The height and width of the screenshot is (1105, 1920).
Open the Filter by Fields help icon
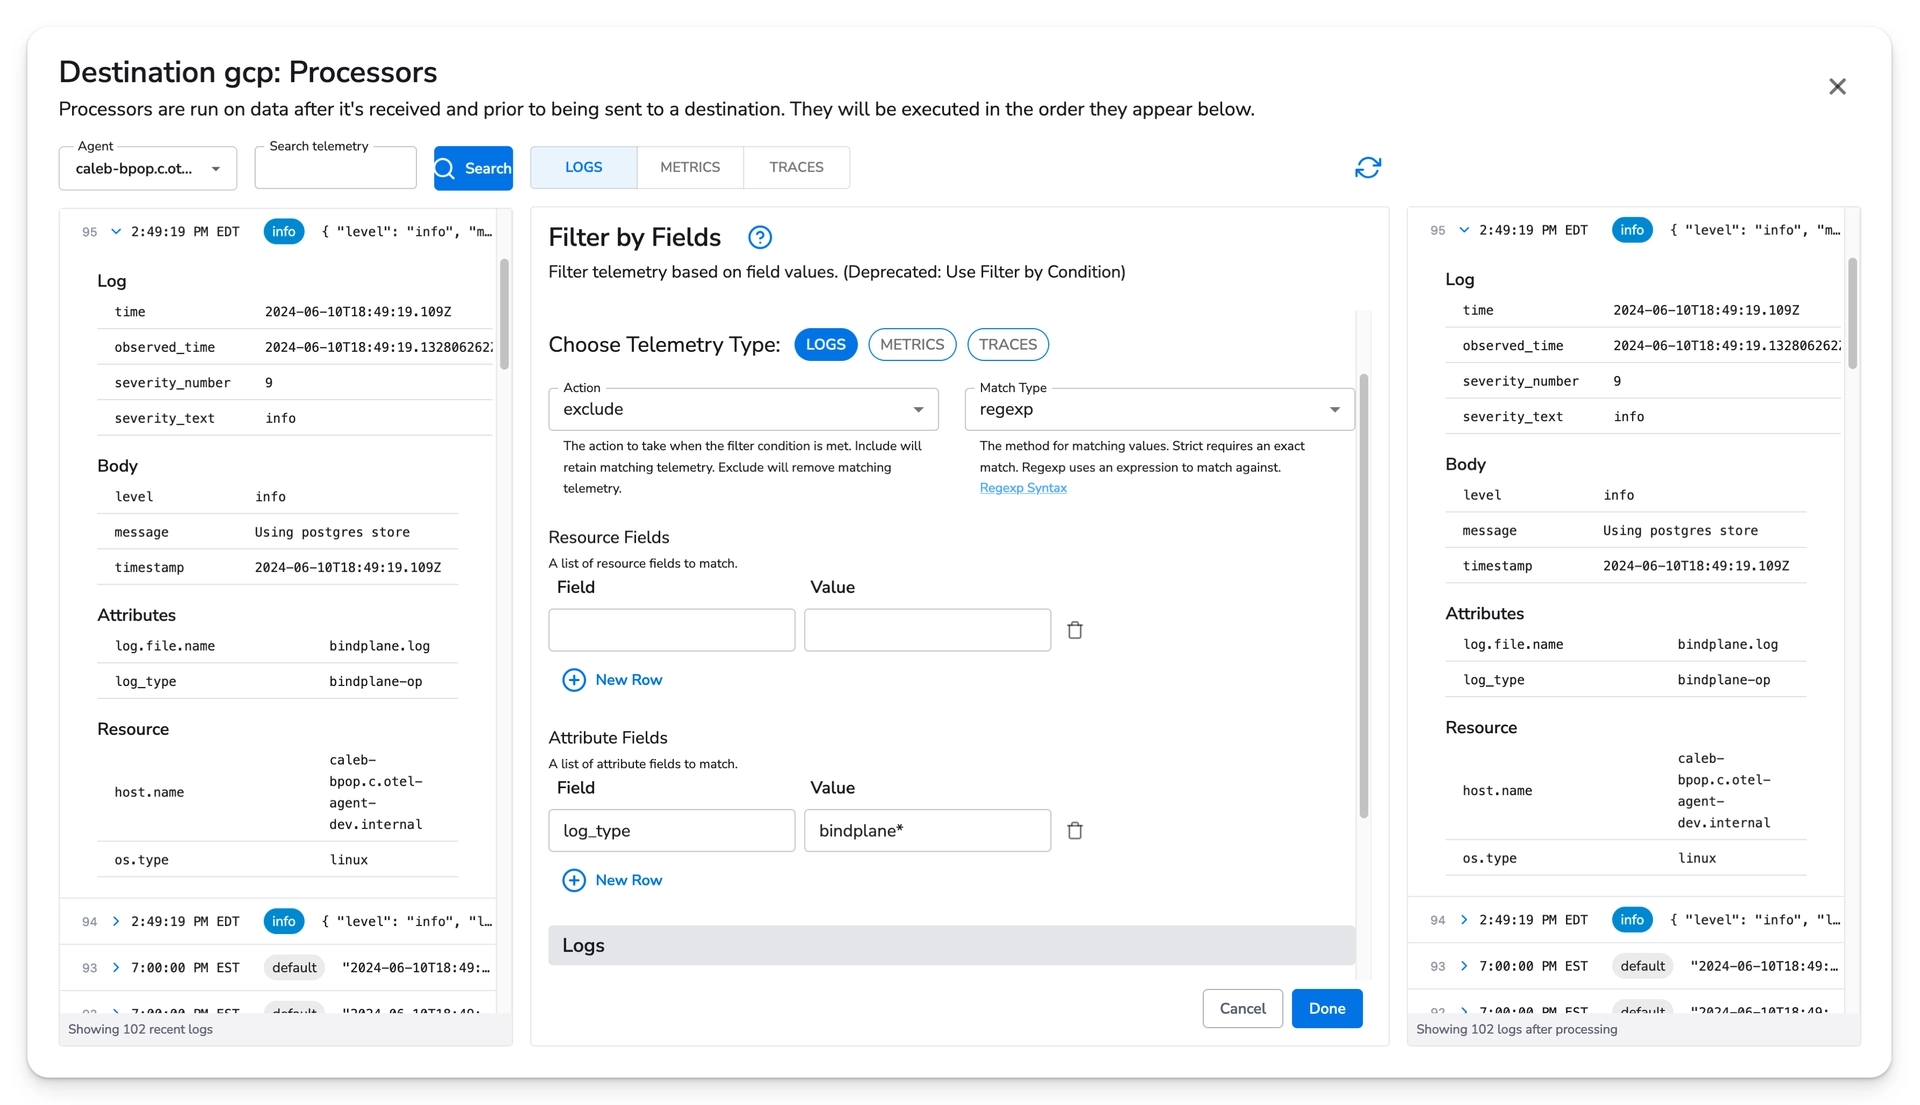(760, 238)
